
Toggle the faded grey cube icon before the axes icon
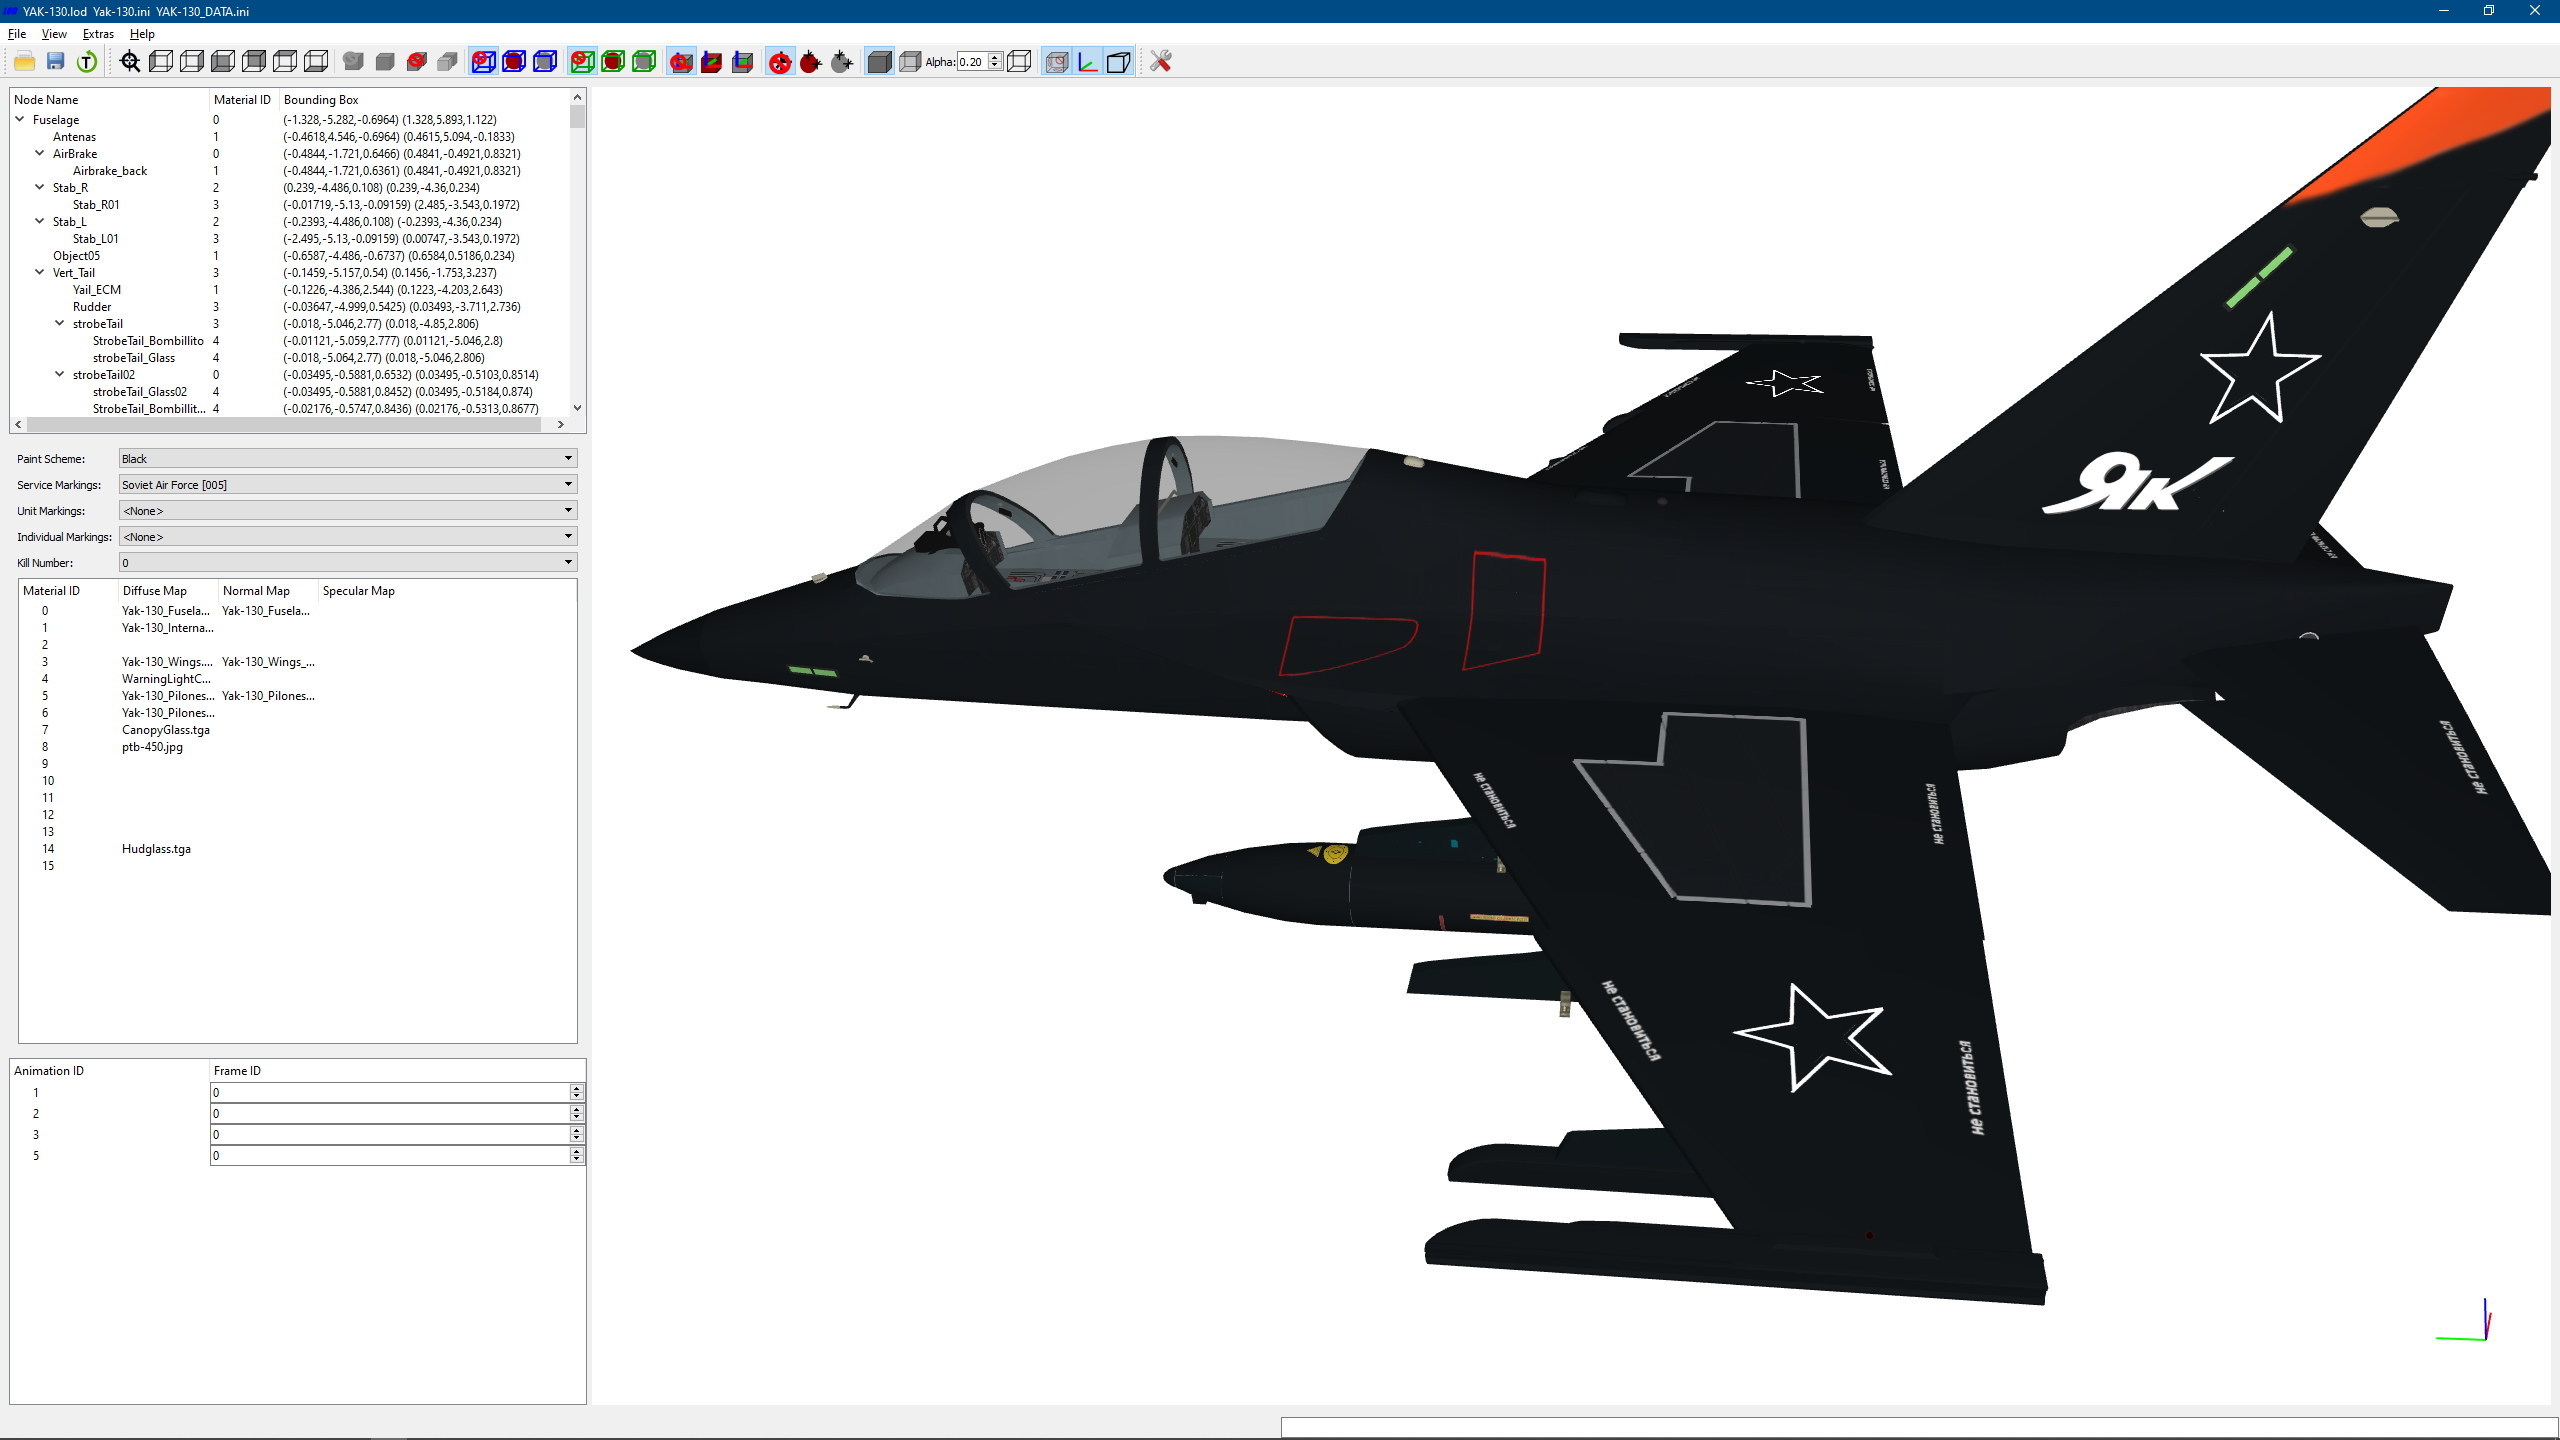coord(1057,62)
